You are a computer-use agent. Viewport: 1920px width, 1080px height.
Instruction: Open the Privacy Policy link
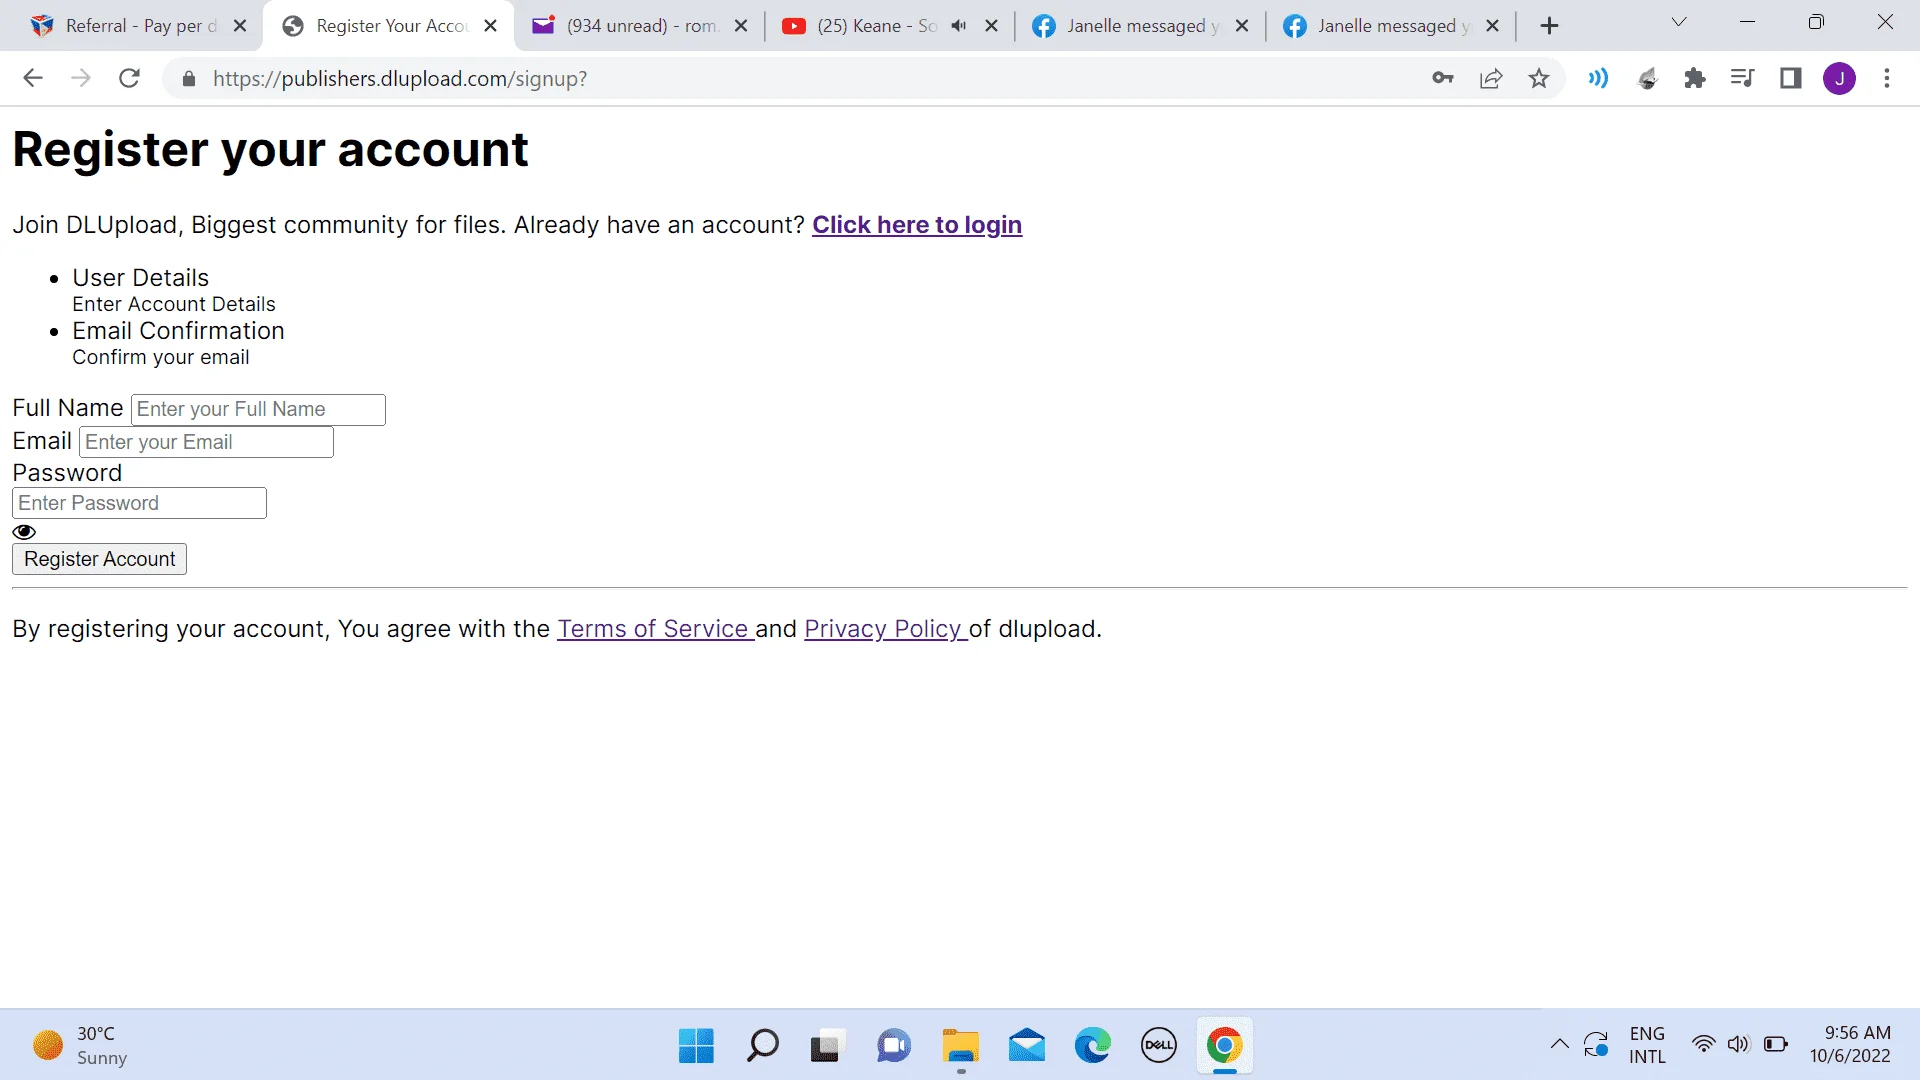[x=884, y=629]
